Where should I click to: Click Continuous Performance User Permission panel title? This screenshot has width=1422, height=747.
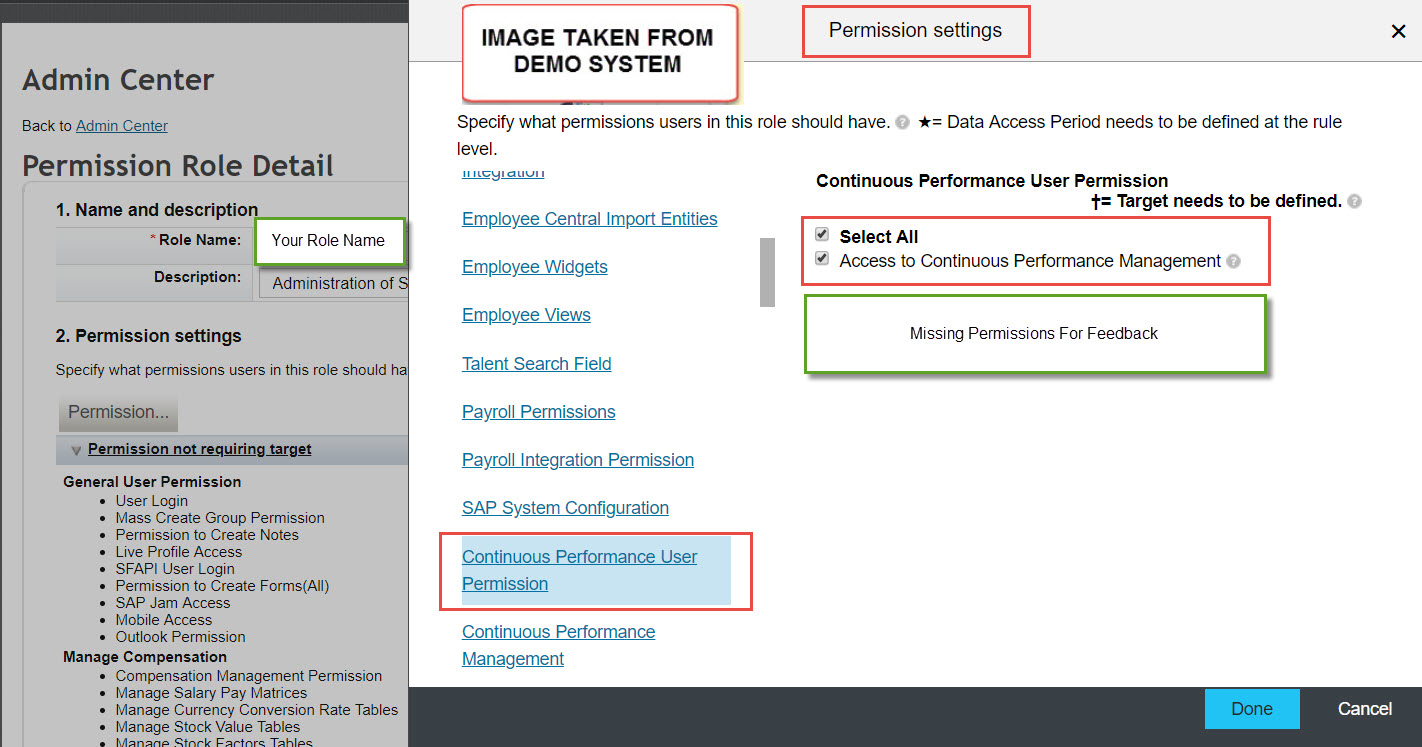point(992,181)
